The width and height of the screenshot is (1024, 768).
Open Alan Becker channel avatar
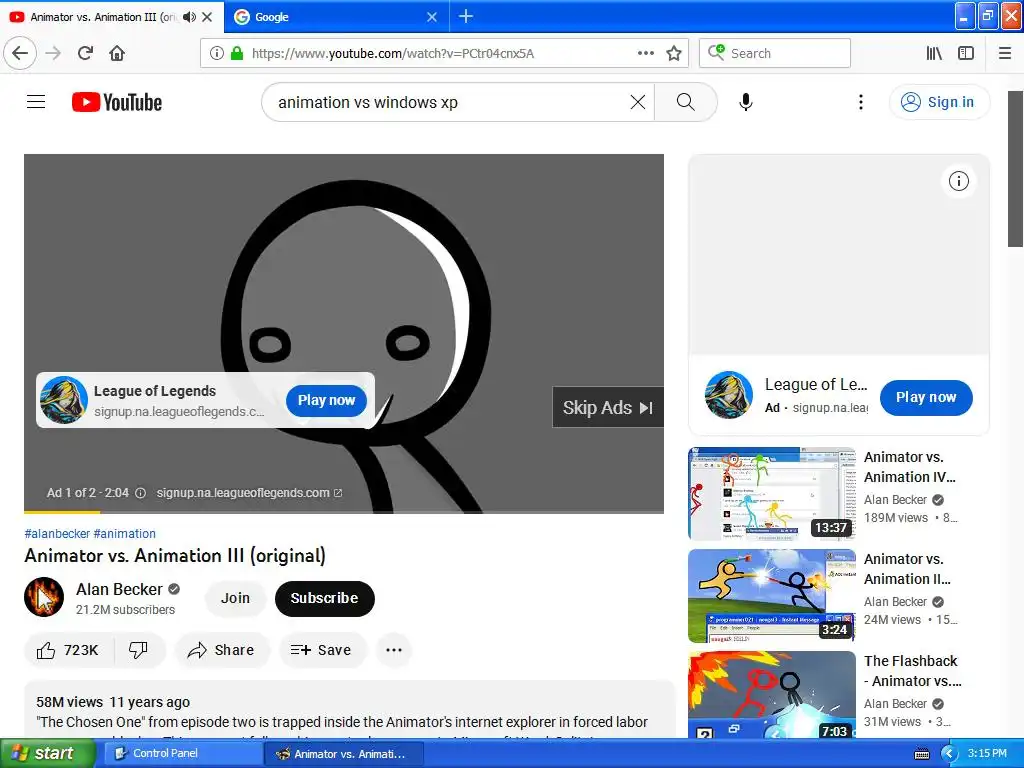(x=44, y=597)
